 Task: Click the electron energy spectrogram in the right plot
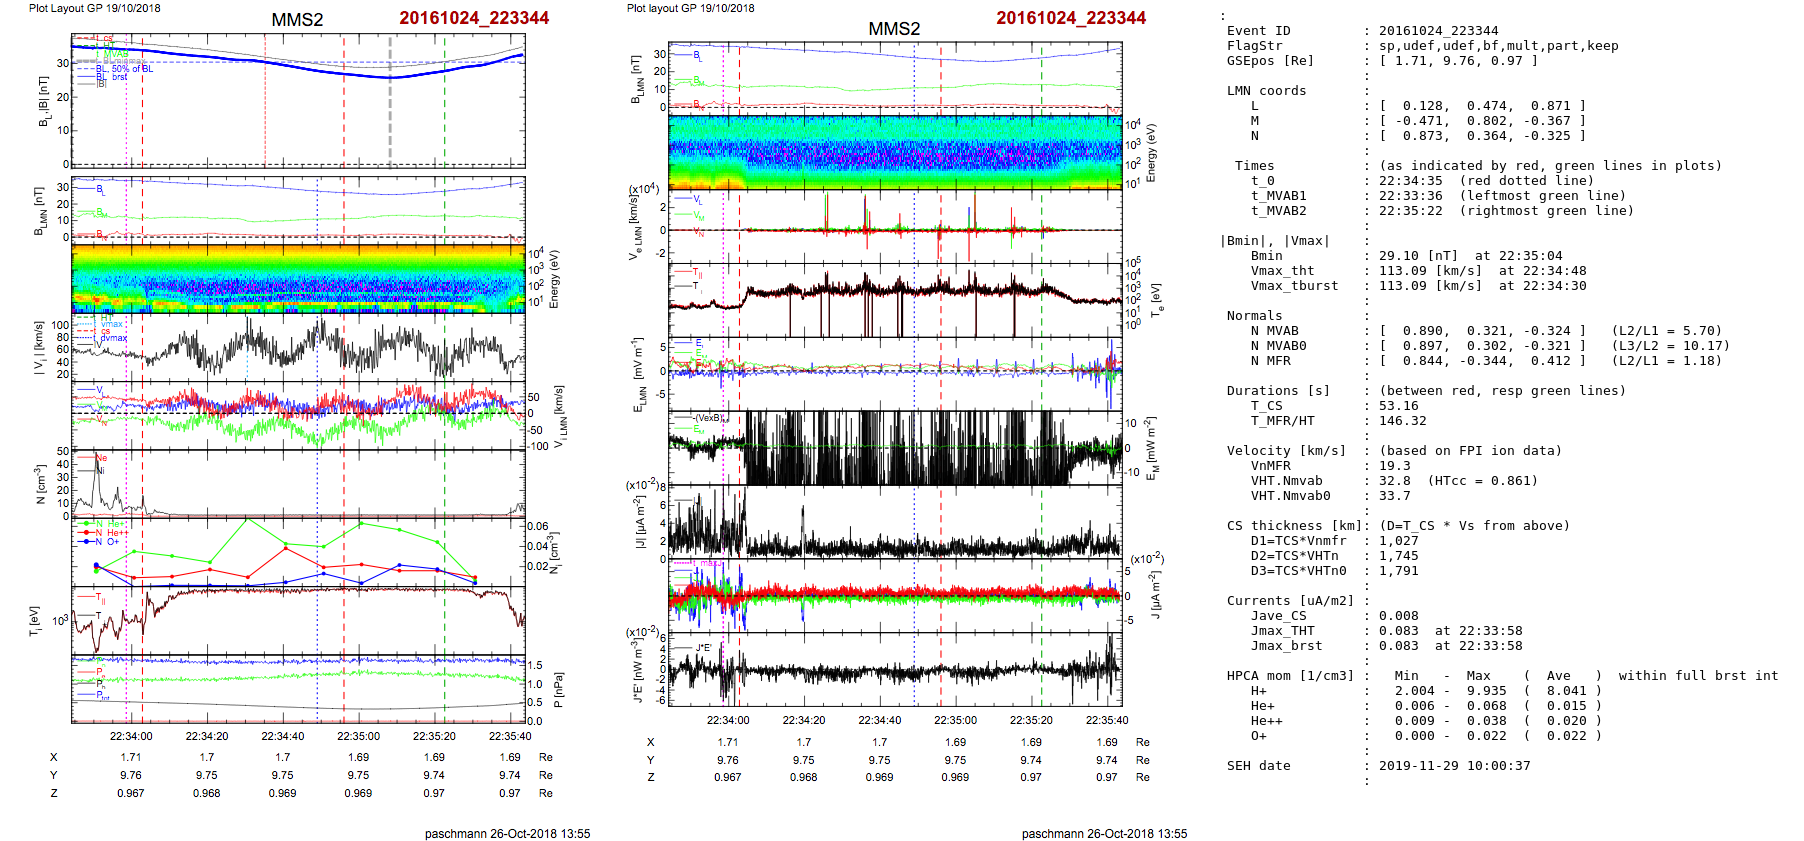895,152
